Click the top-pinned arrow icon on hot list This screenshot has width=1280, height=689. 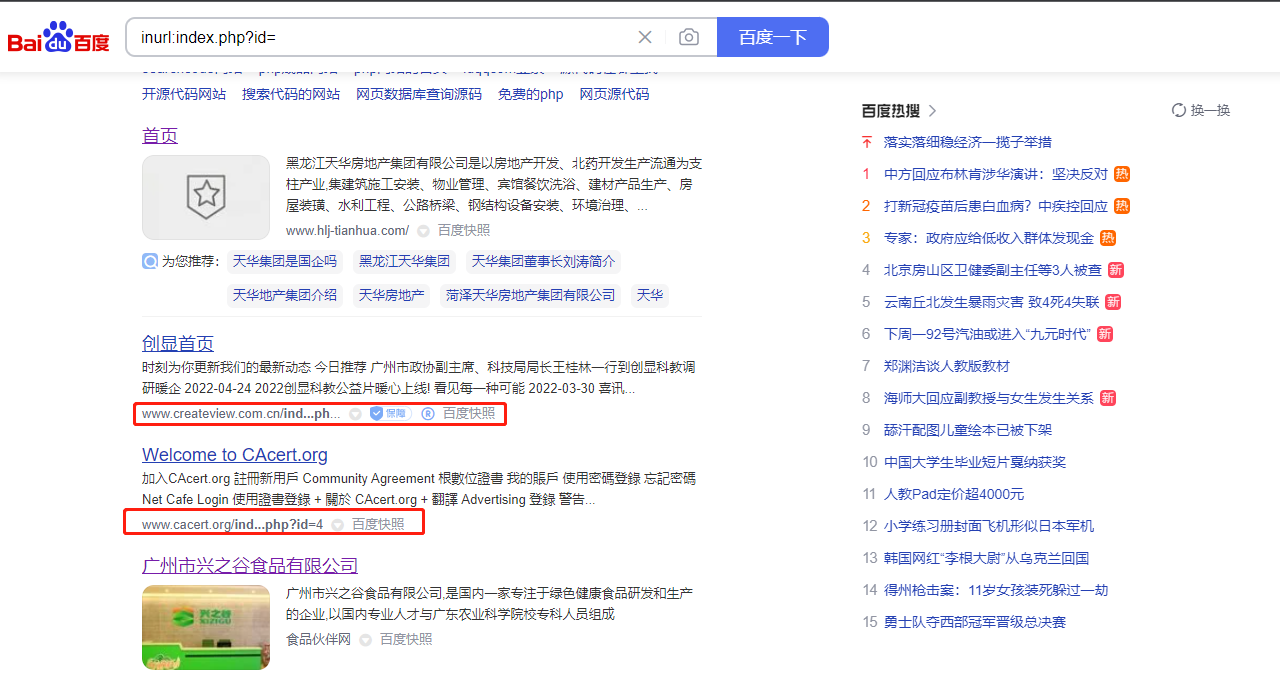pos(867,142)
